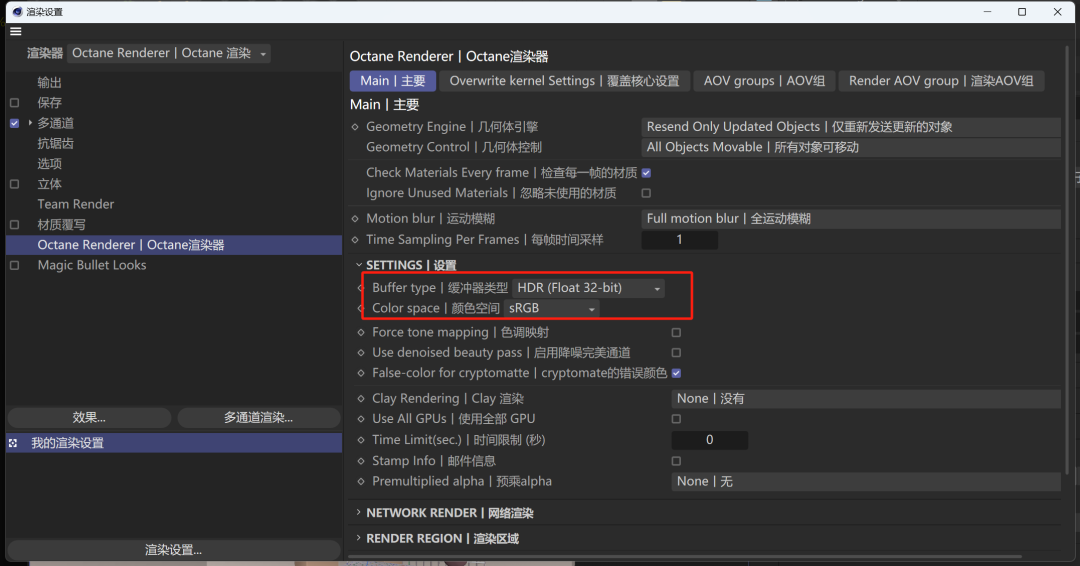Enable the 保存 checkbox
1080x566 pixels.
14,103
